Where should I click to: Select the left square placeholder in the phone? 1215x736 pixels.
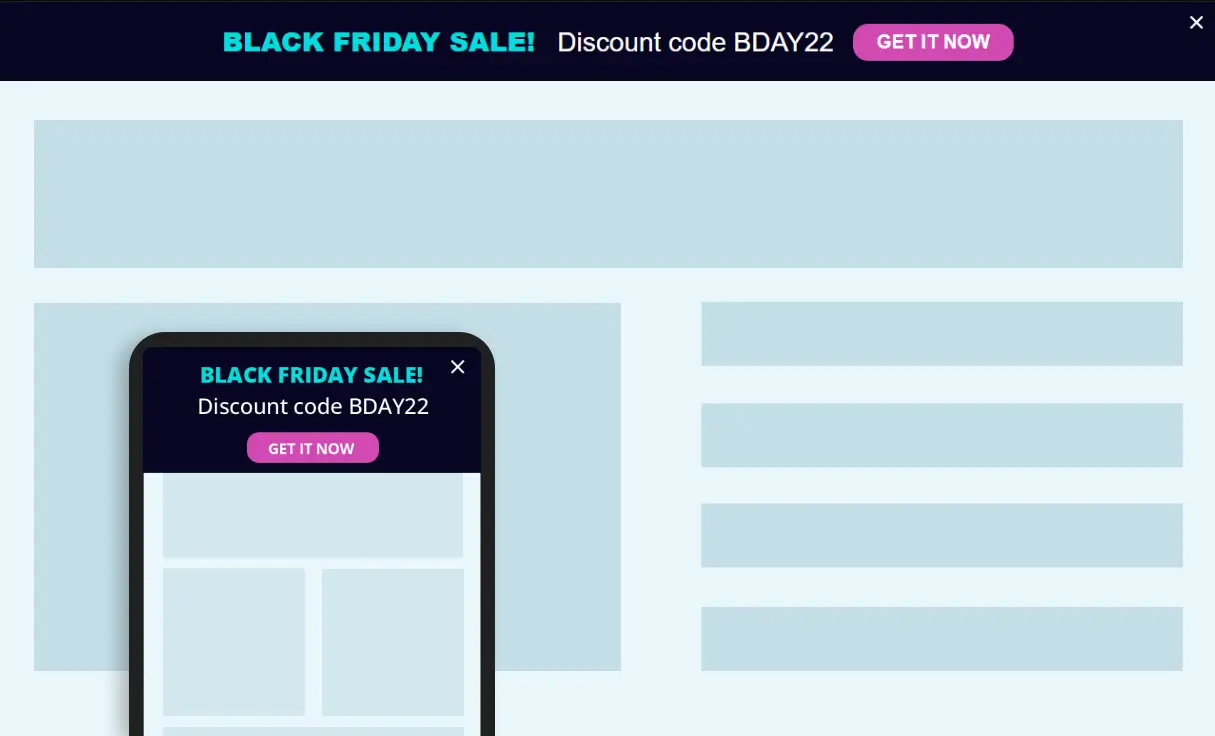pos(233,642)
